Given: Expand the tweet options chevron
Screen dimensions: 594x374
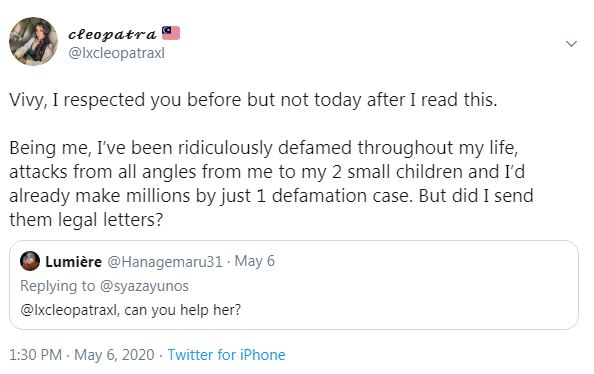Looking at the screenshot, I should click(571, 44).
